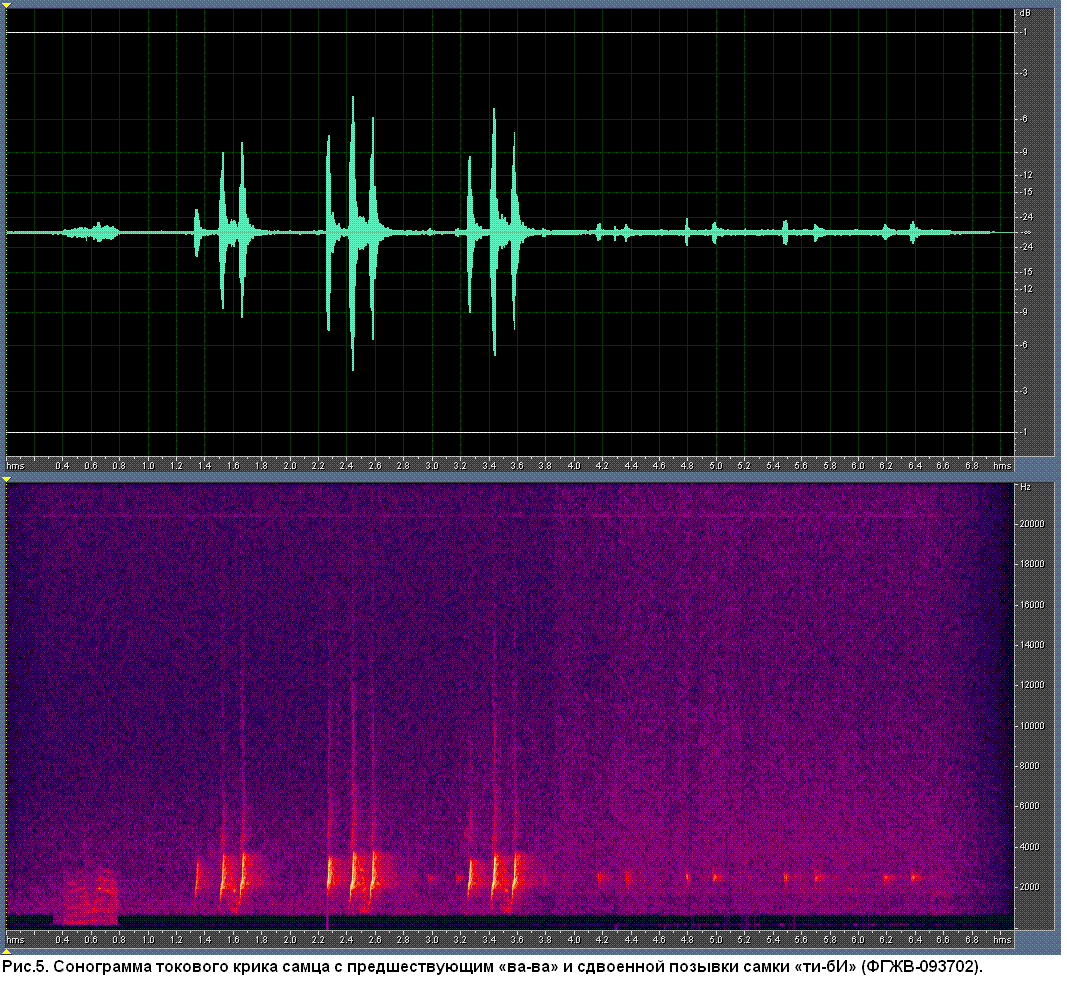This screenshot has height=1000, width=1067.
Task: Click the infinity mark on the dB scale
Action: click(1025, 233)
